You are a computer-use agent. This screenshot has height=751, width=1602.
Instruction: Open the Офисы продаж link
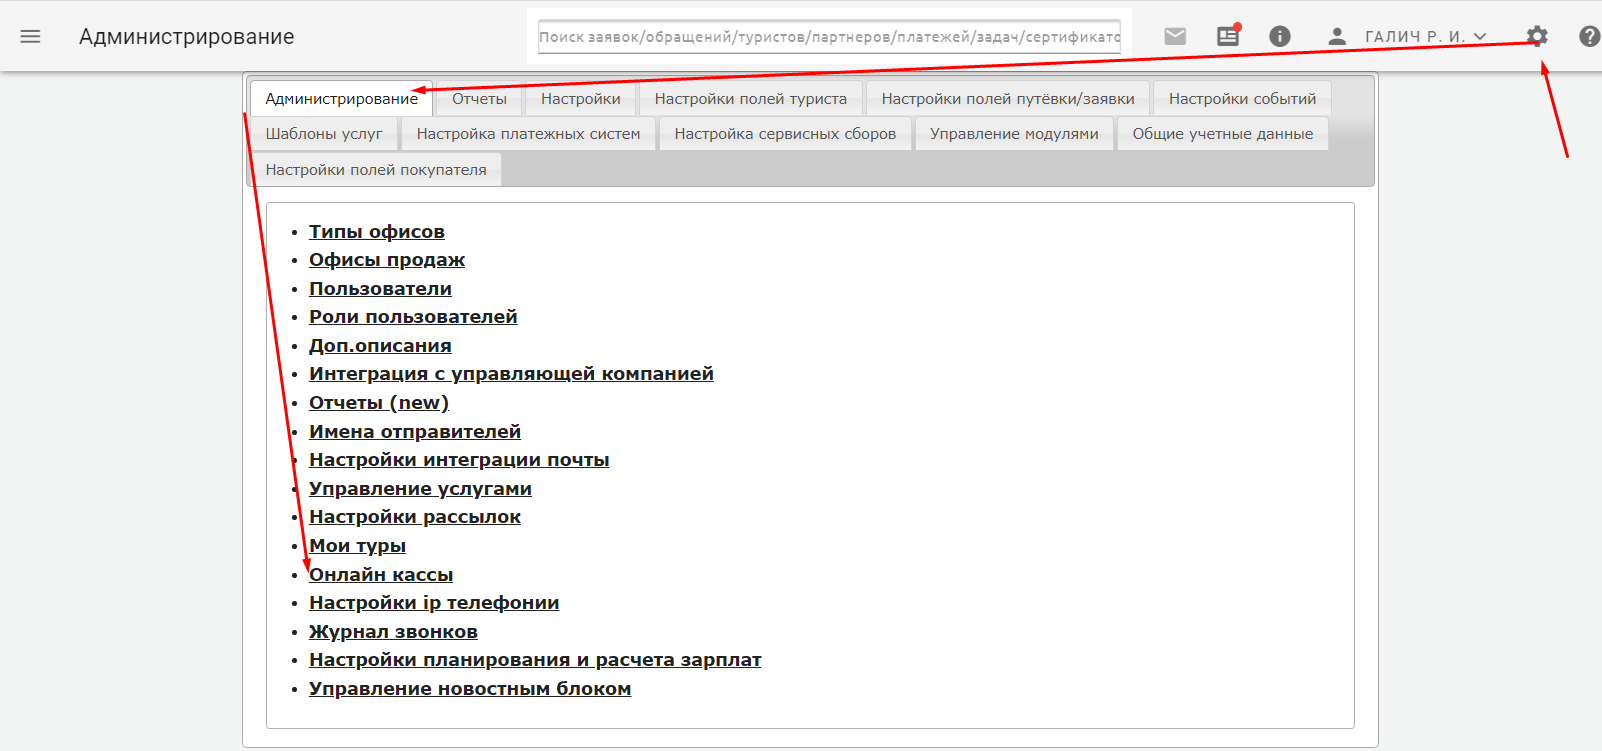click(387, 260)
